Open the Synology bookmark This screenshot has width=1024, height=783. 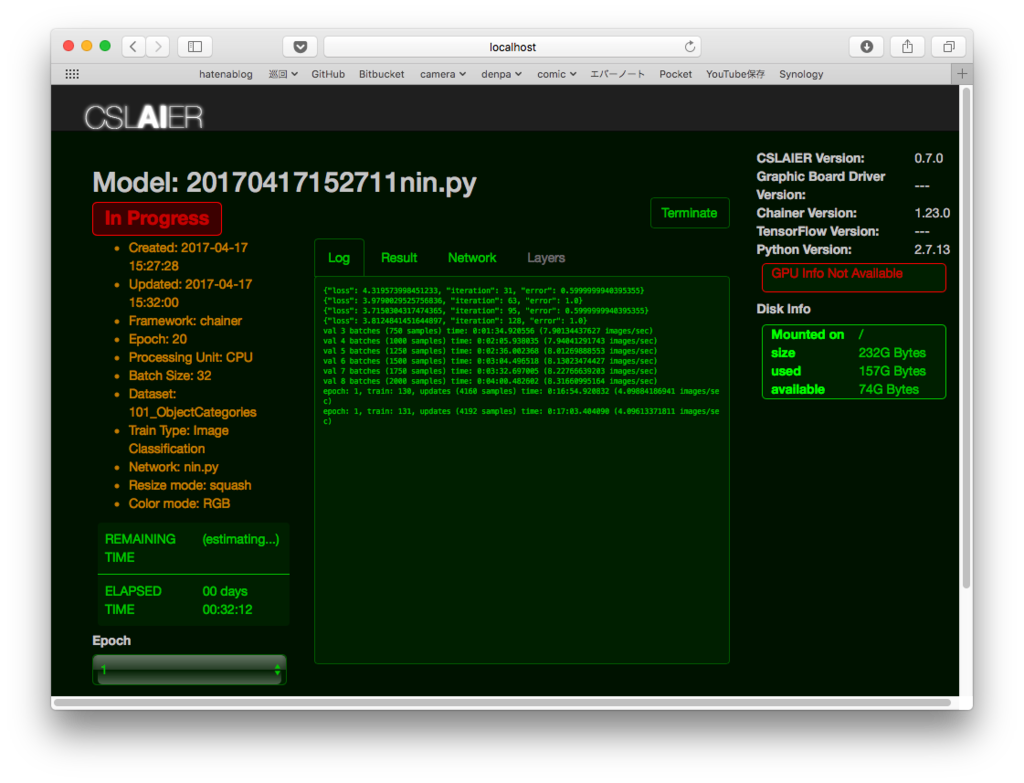(801, 74)
